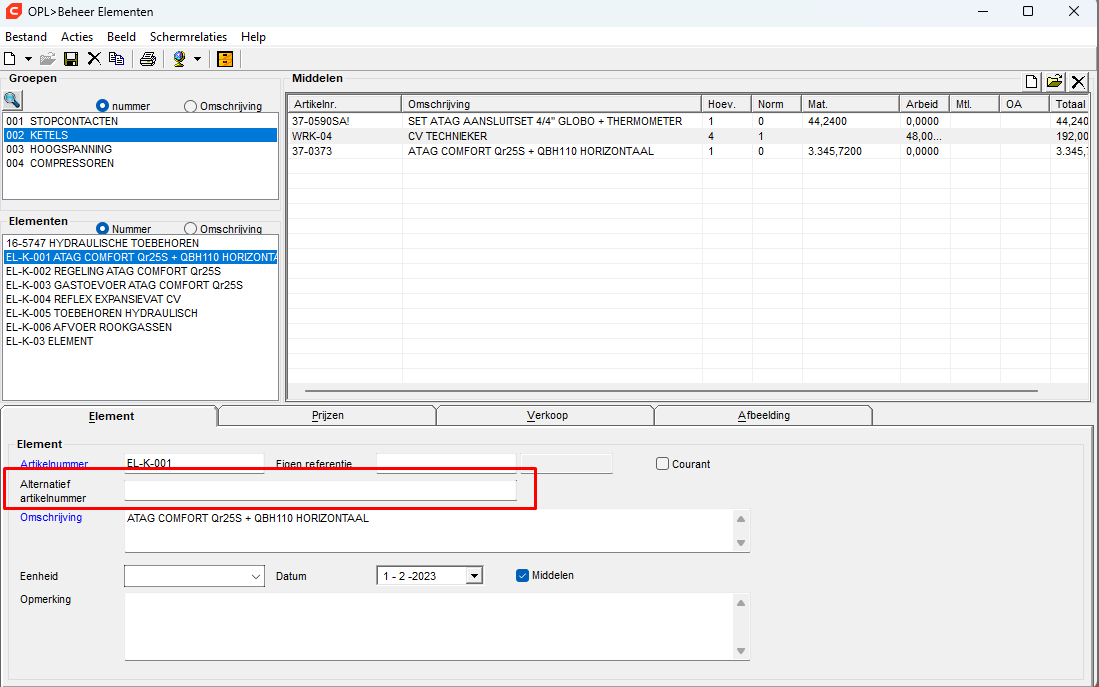Open the dropdown arrow beside globe icon

coord(198,59)
